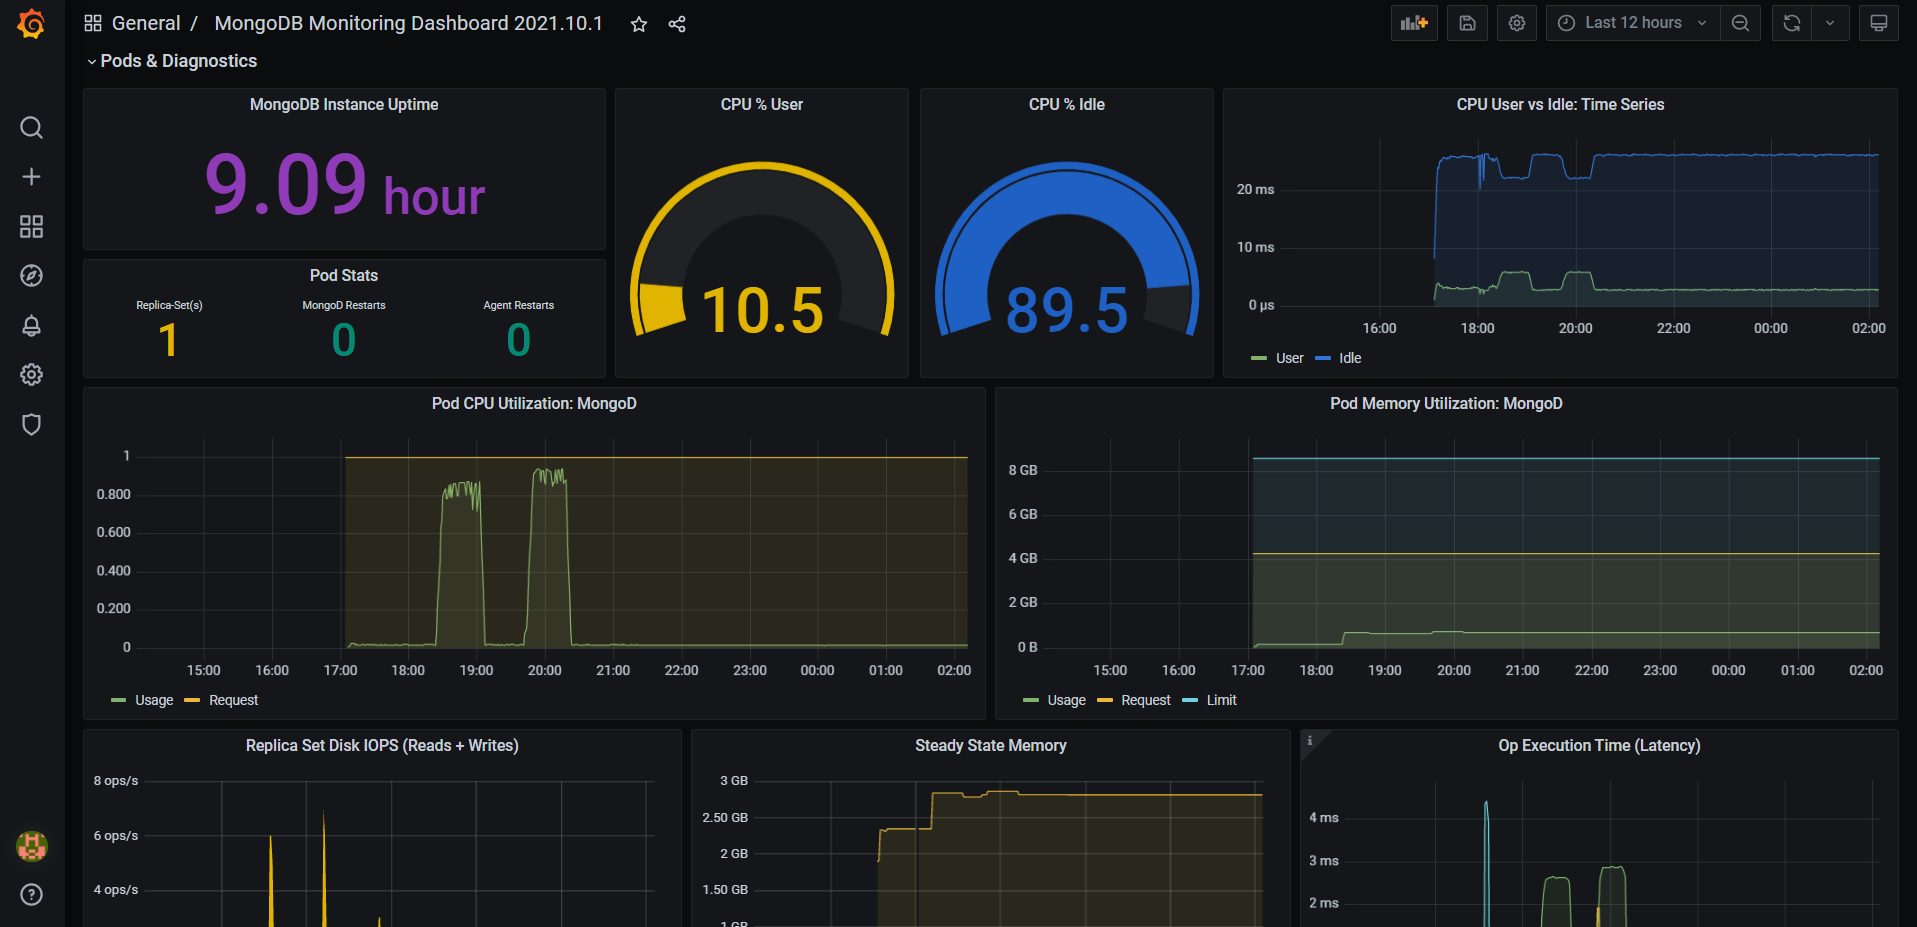
Task: Open the Alerting bell icon
Action: tap(32, 326)
